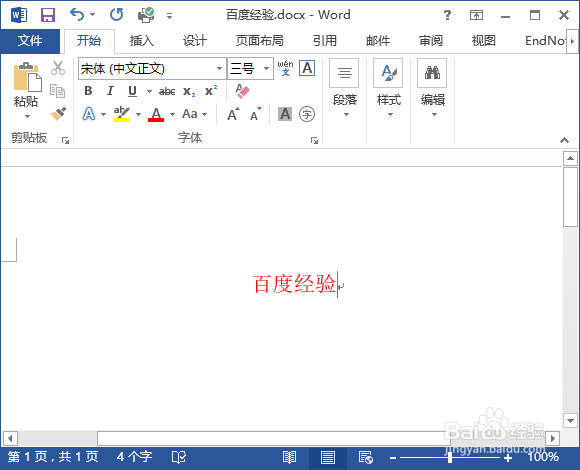The width and height of the screenshot is (580, 470).
Task: Click the Cut scissors icon
Action: [x=58, y=68]
